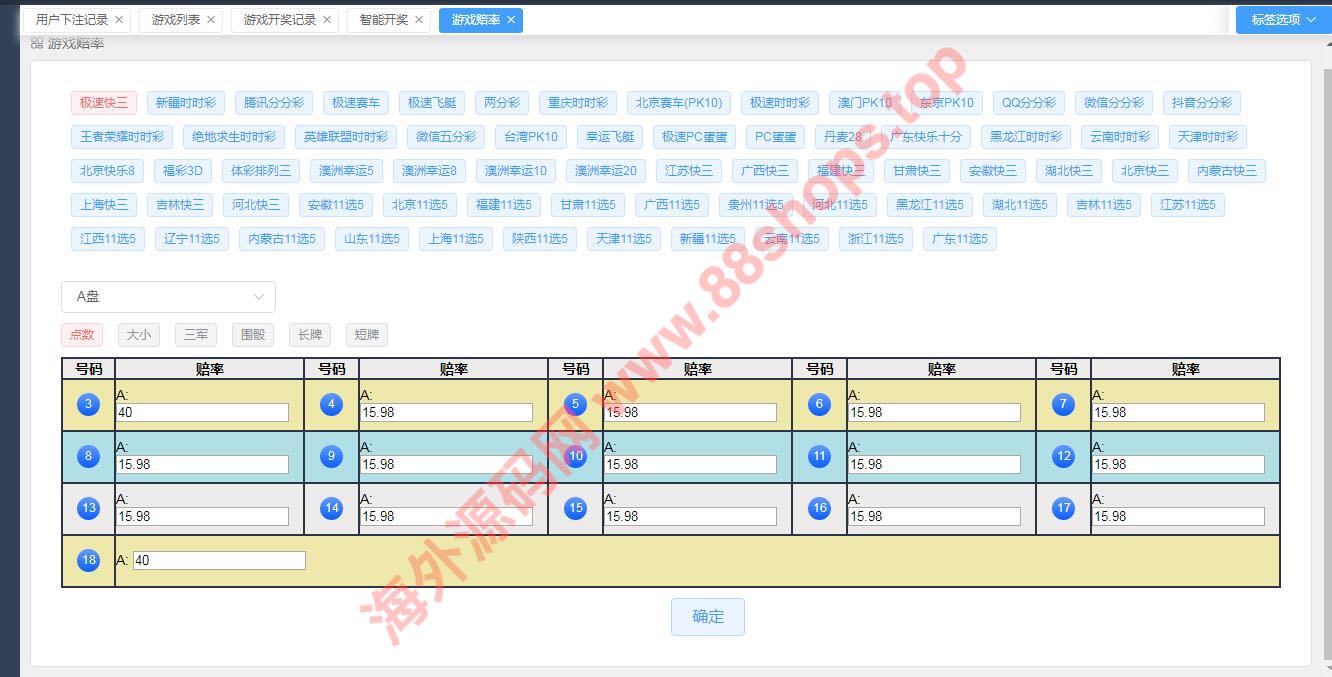The image size is (1332, 677).
Task: Choose the 北京赛车(PK10) game
Action: pyautogui.click(x=679, y=103)
